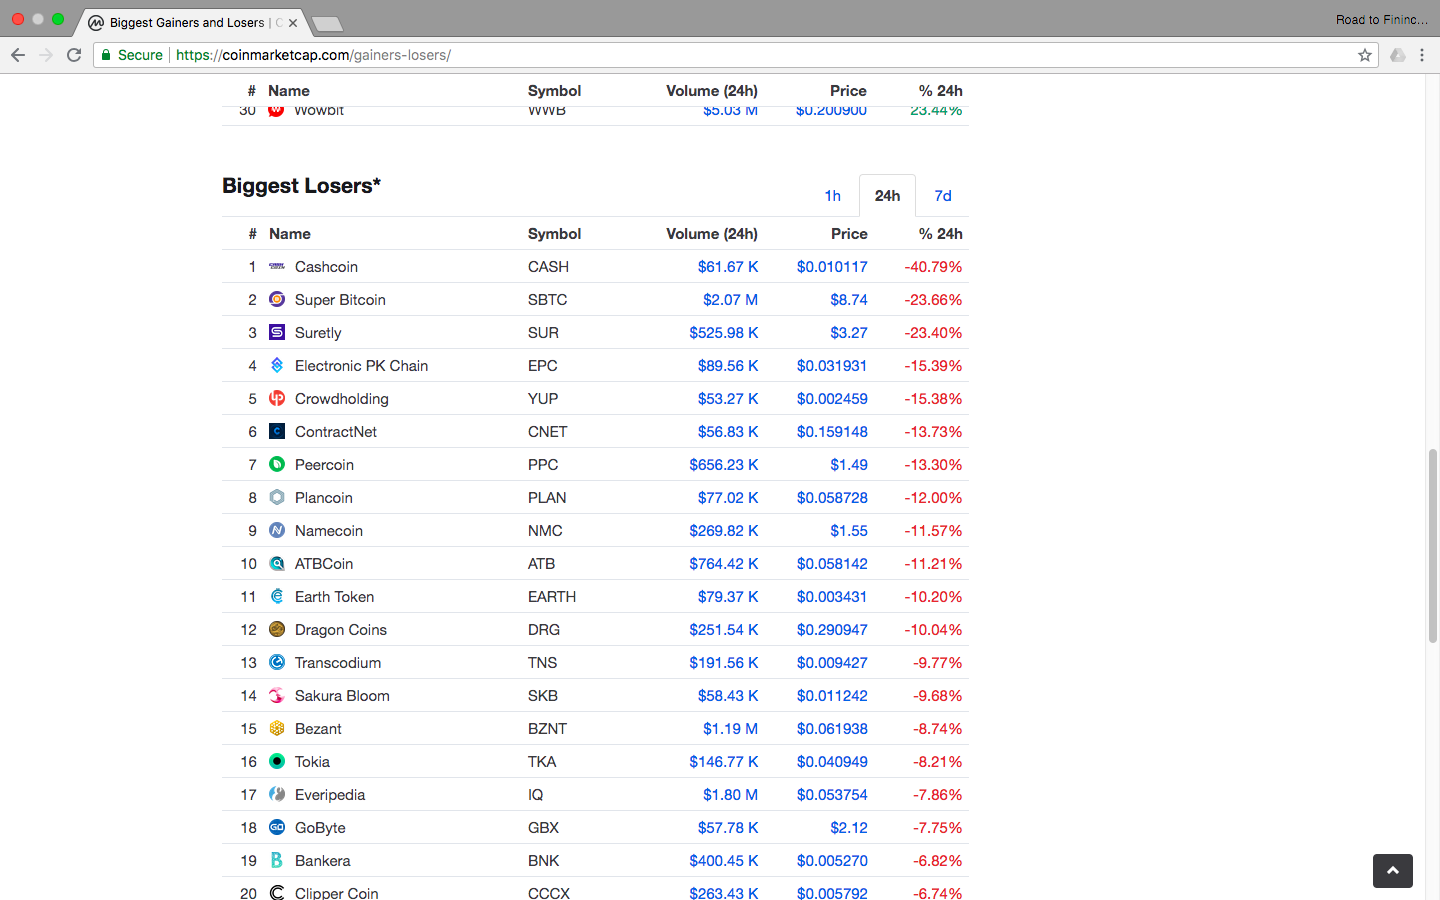Screen dimensions: 1440x900
Task: Click Bezant's $1.19 M volume link
Action: click(730, 729)
